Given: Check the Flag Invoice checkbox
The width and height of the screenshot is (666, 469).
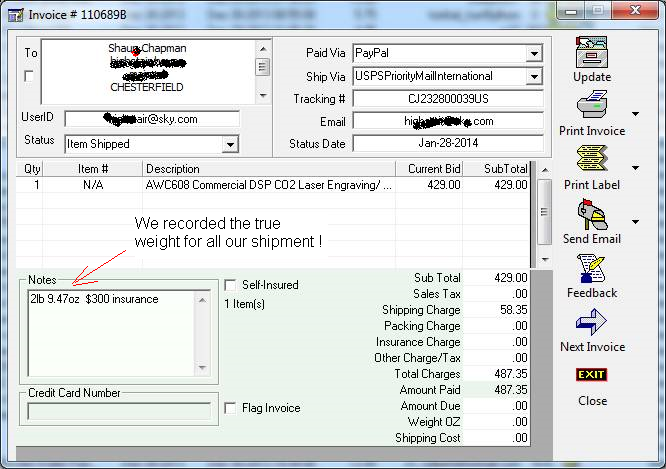Looking at the screenshot, I should [x=230, y=408].
